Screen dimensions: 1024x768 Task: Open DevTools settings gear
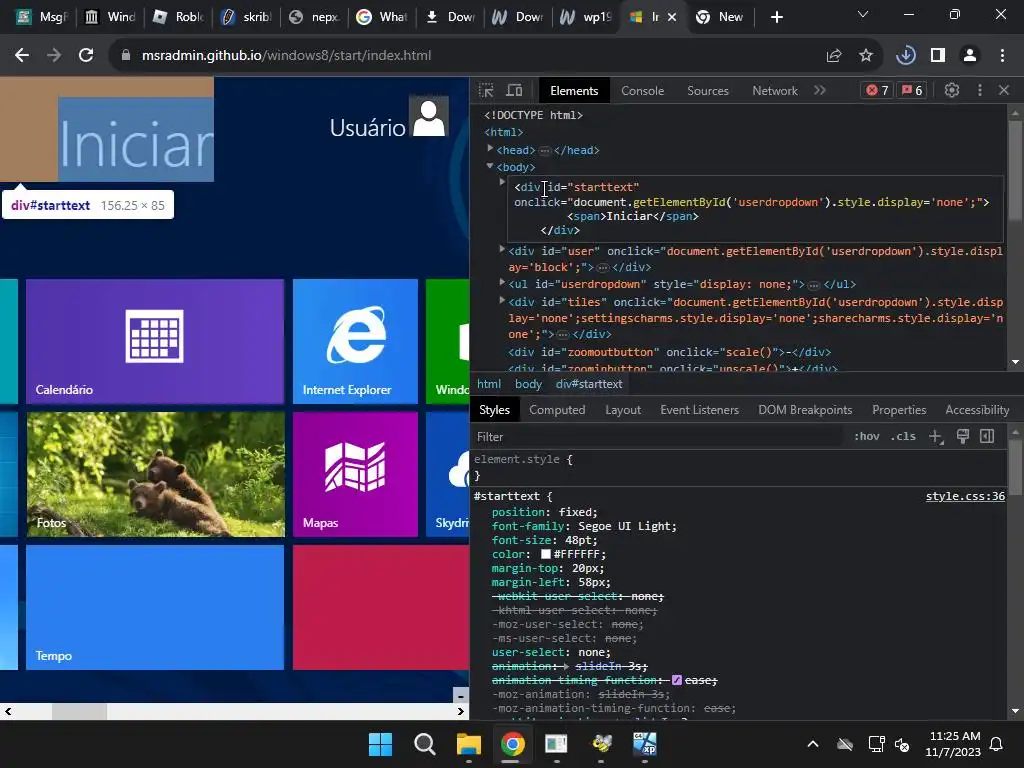click(952, 90)
